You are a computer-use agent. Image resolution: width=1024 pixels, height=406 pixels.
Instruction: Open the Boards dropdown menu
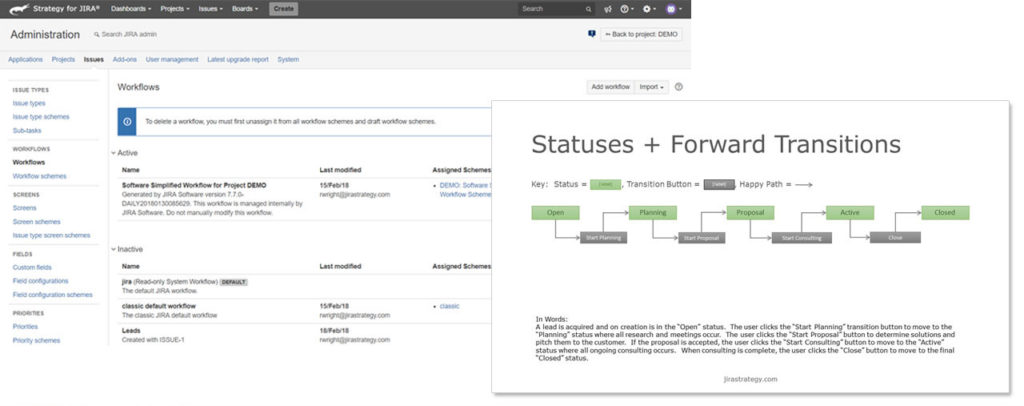click(245, 9)
